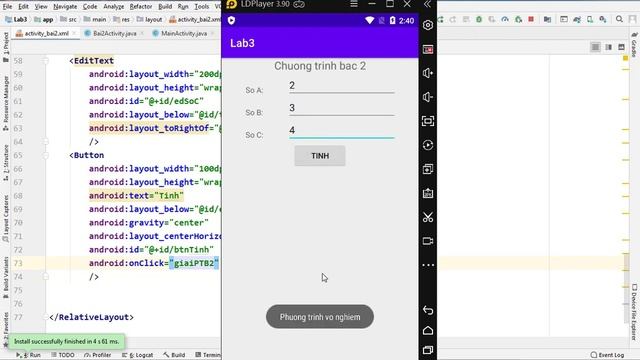Viewport: 640px width, 360px height.
Task: Open Profiler tool window
Action: coord(98,355)
